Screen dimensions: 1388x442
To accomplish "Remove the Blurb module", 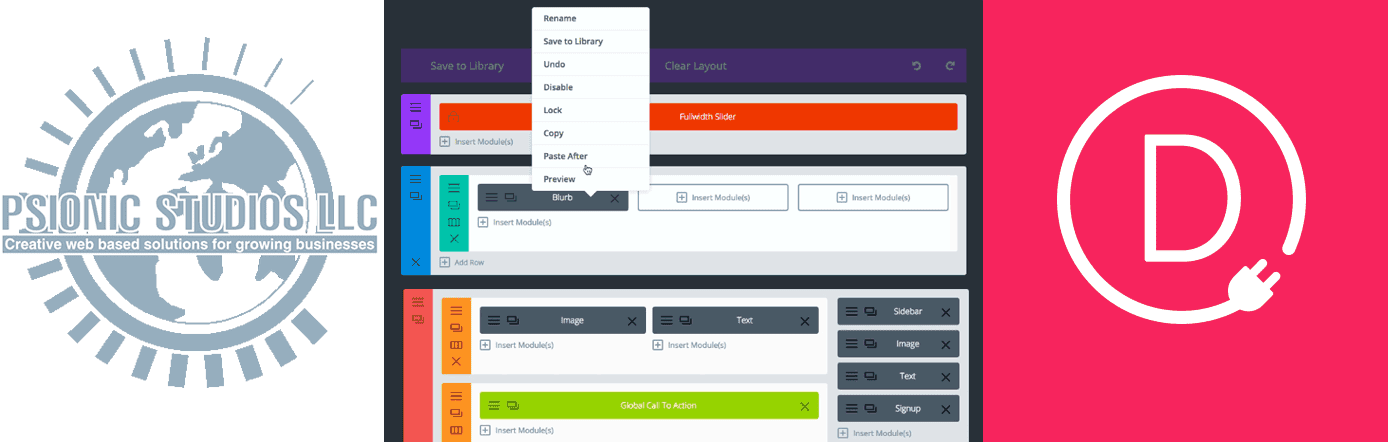I will pos(614,198).
